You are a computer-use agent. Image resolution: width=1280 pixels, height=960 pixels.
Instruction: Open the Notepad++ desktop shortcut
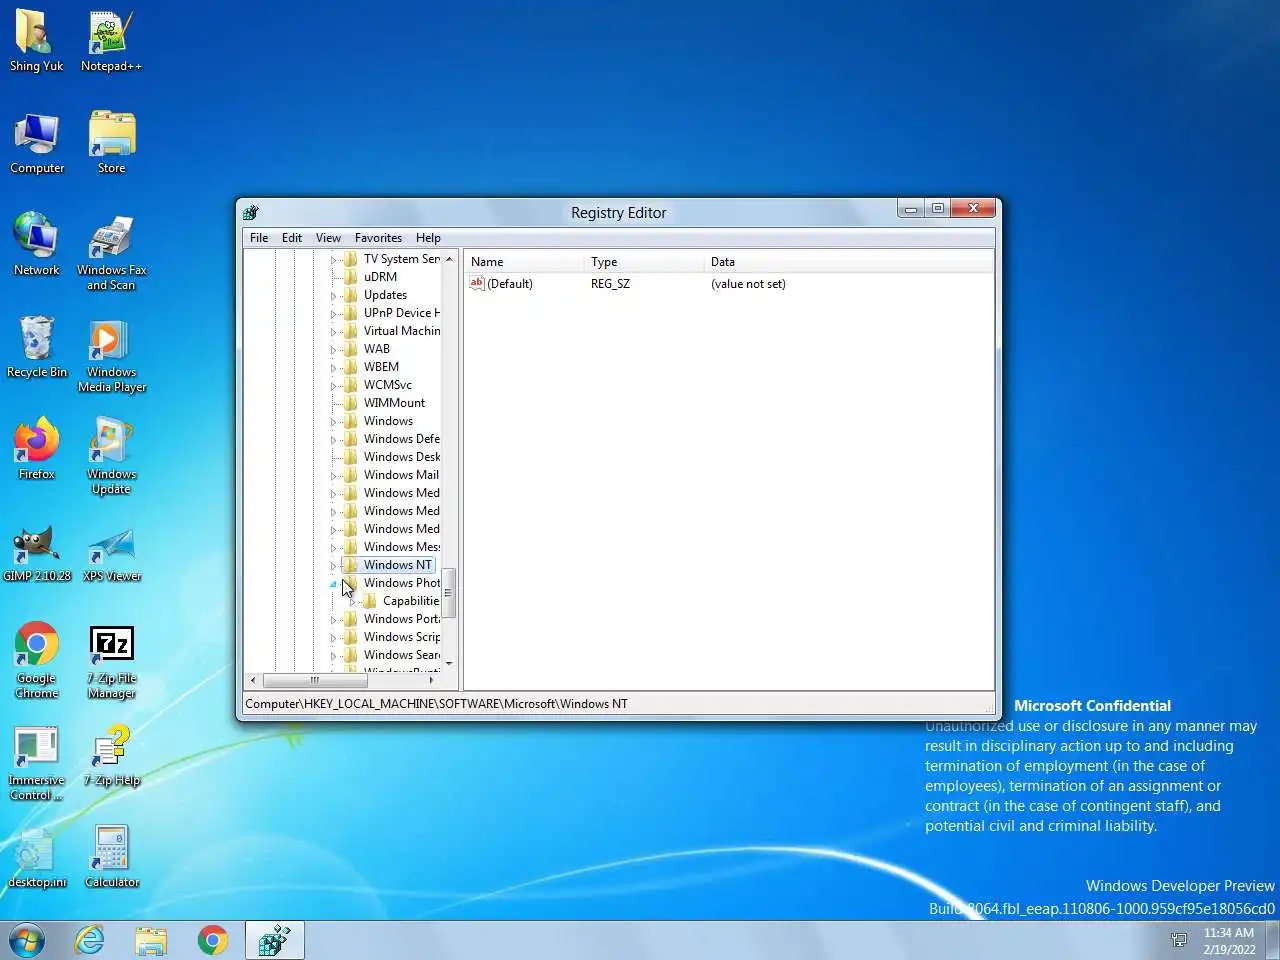point(111,43)
